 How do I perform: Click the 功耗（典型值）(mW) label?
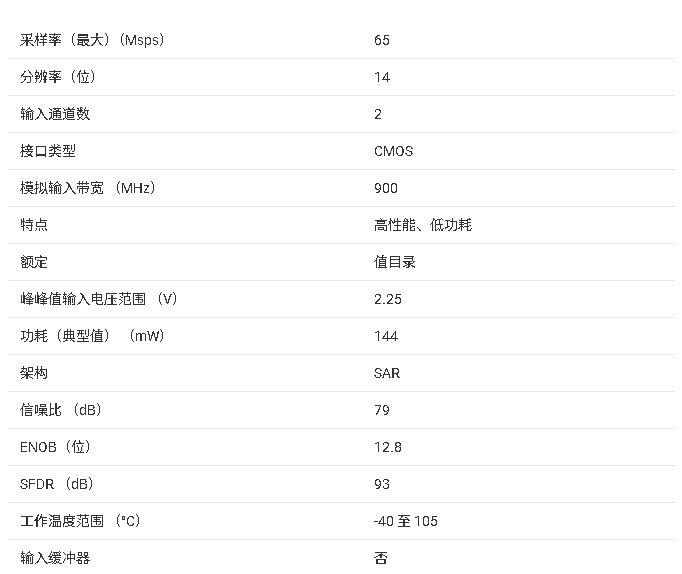coord(92,336)
